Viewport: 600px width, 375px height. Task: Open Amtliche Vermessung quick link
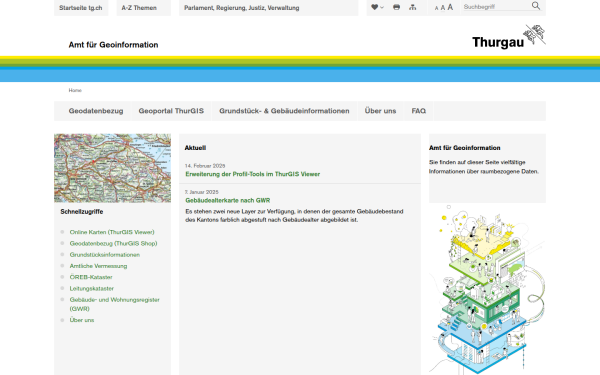point(98,266)
